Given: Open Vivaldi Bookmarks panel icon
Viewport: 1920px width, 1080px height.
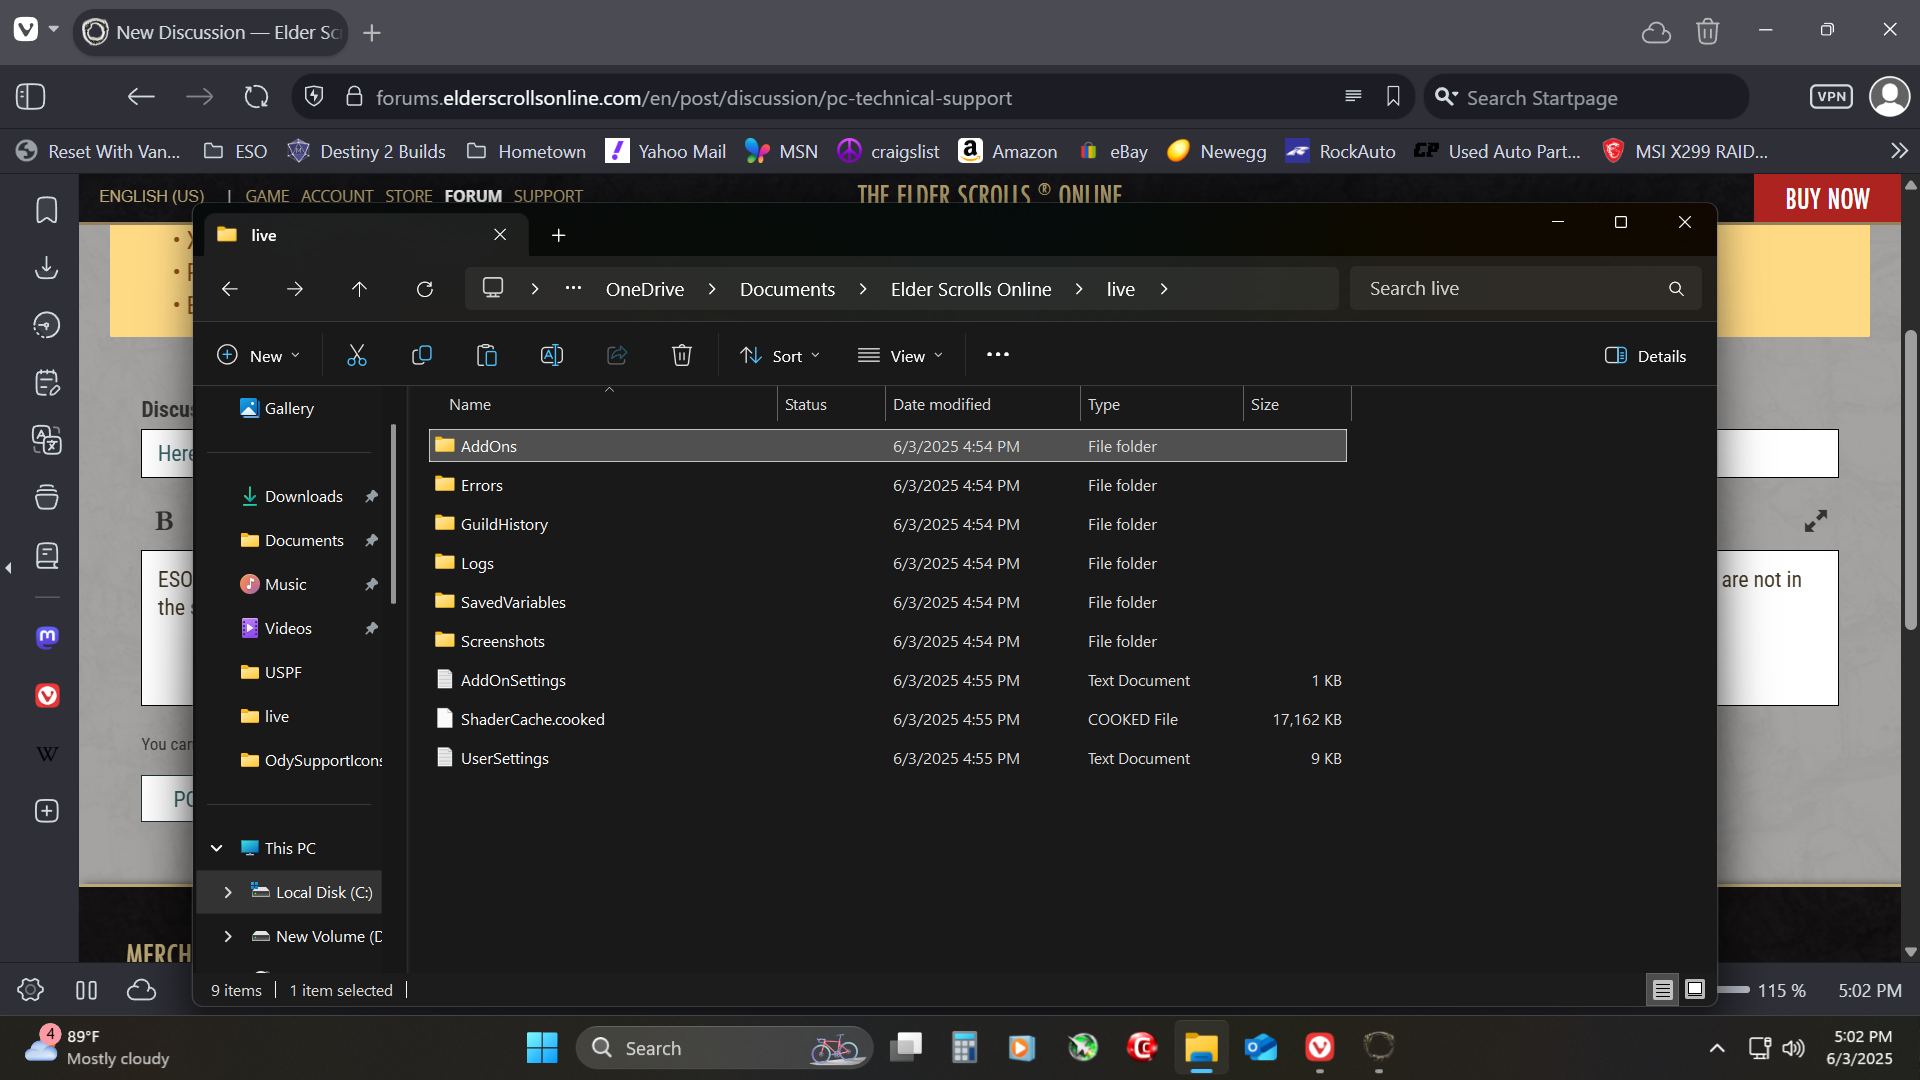Looking at the screenshot, I should (x=47, y=210).
